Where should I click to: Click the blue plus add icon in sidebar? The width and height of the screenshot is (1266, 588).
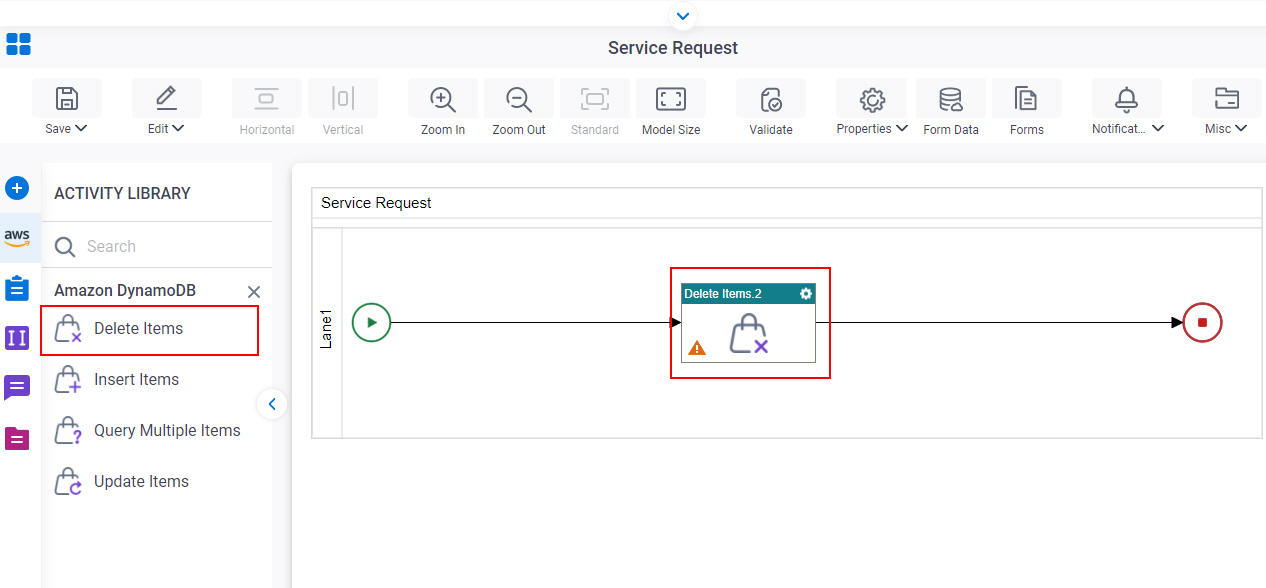tap(17, 188)
